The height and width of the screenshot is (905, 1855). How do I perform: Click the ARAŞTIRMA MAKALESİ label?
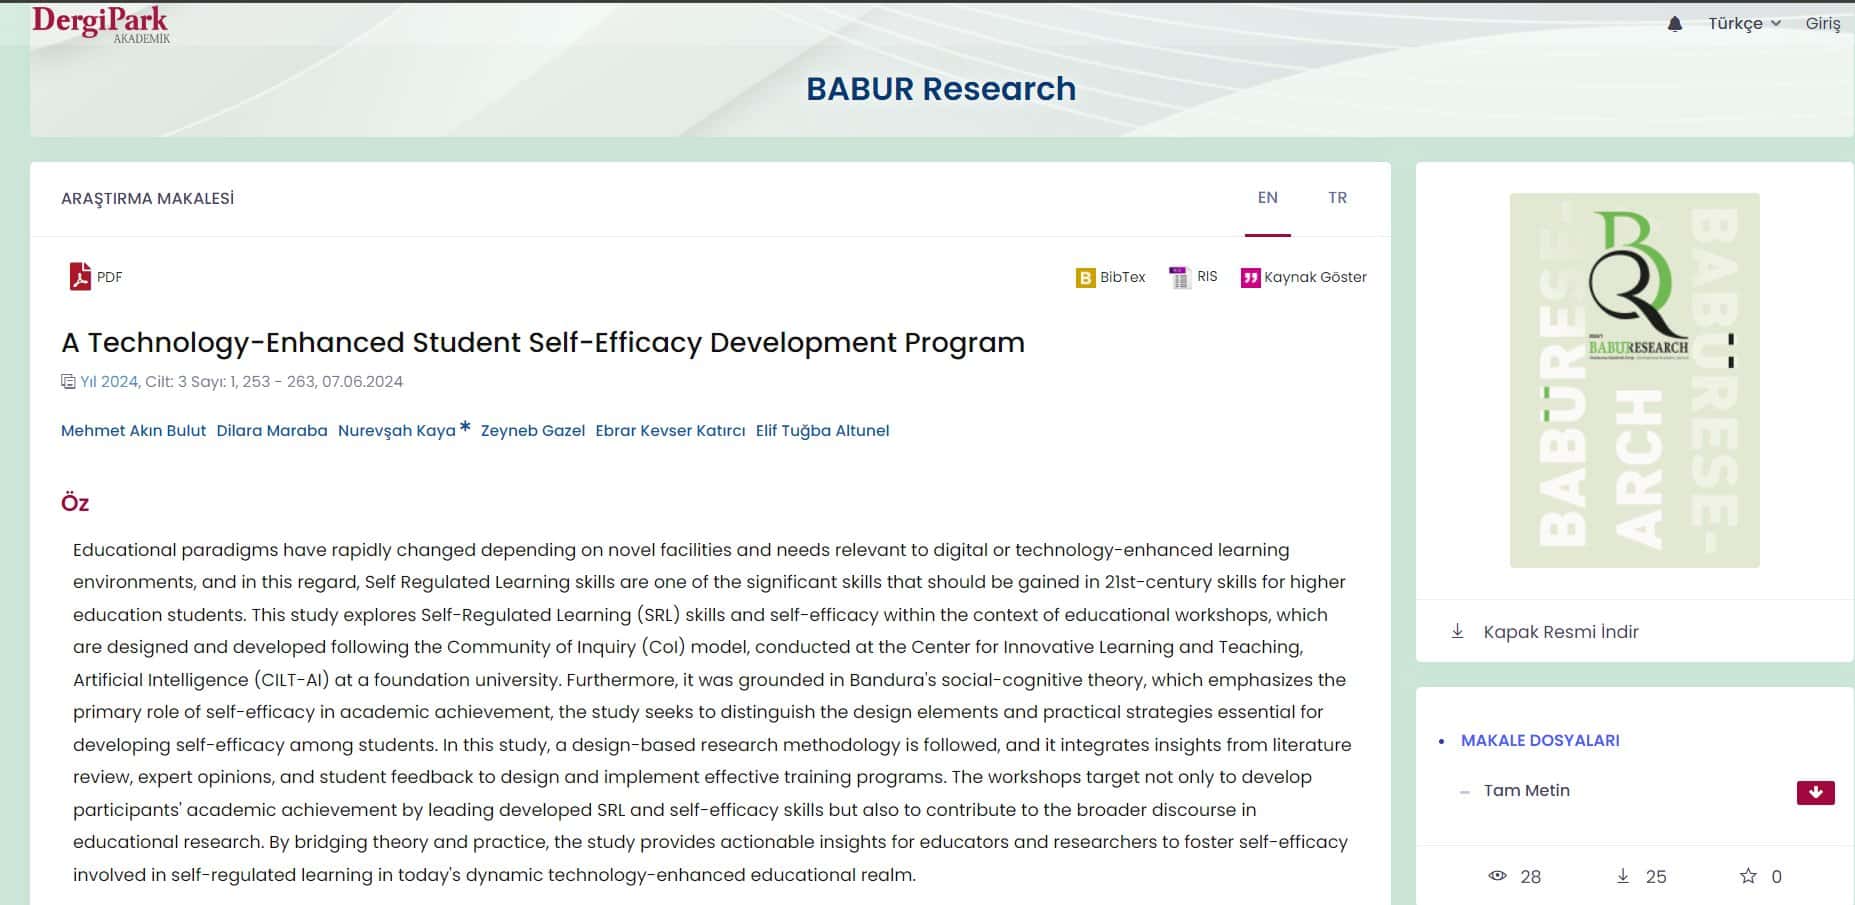[x=148, y=199]
